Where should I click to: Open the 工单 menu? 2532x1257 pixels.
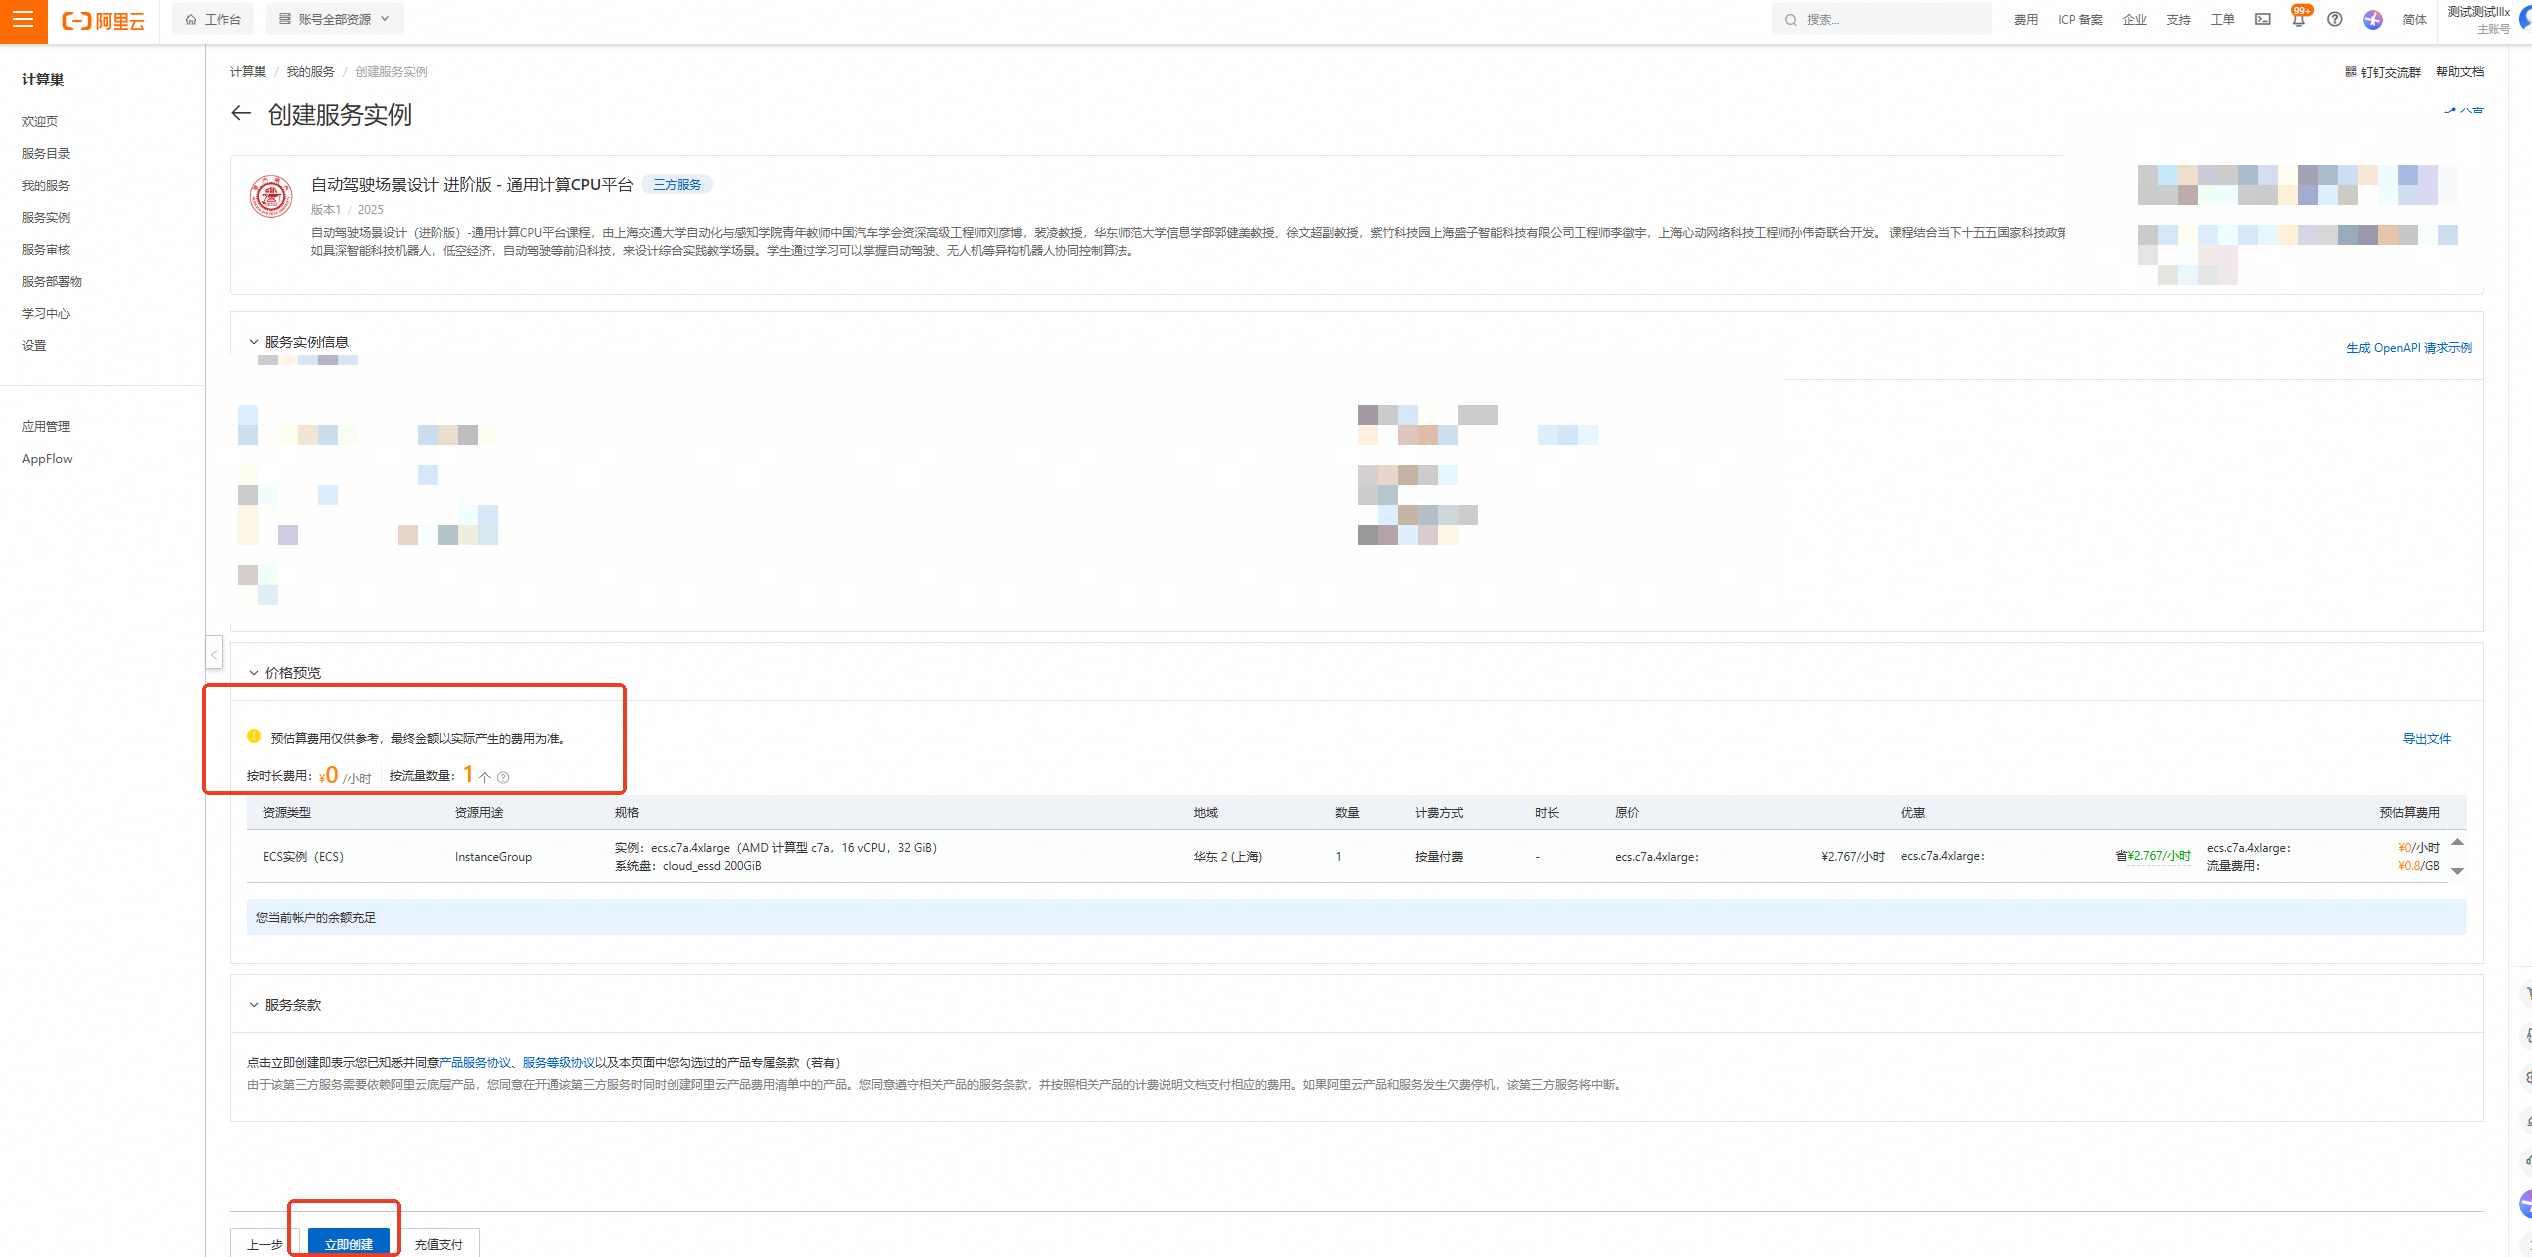coord(2222,20)
